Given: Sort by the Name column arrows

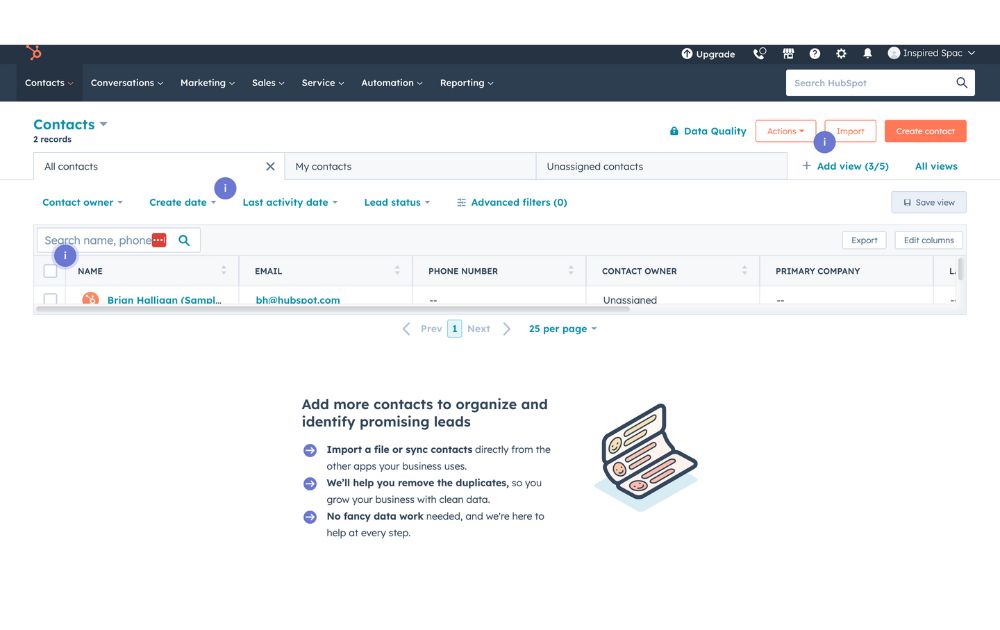Looking at the screenshot, I should click(x=223, y=270).
